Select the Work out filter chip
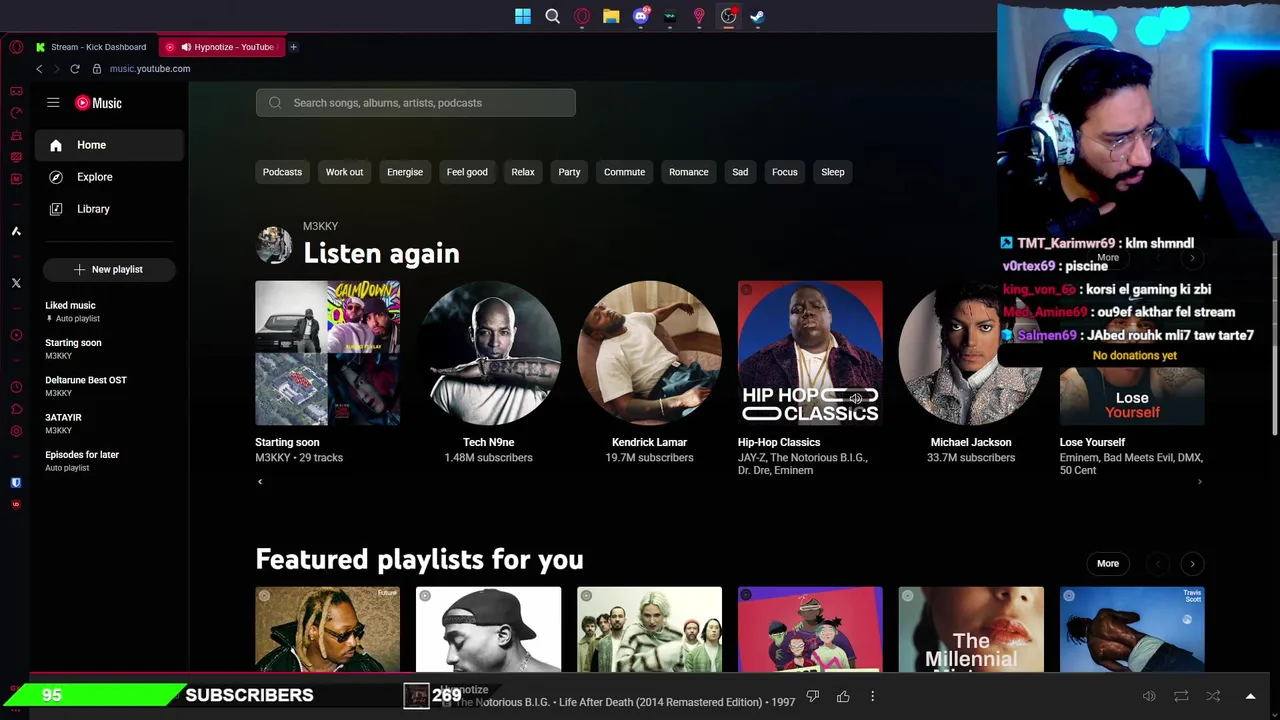This screenshot has height=720, width=1280. [x=344, y=172]
